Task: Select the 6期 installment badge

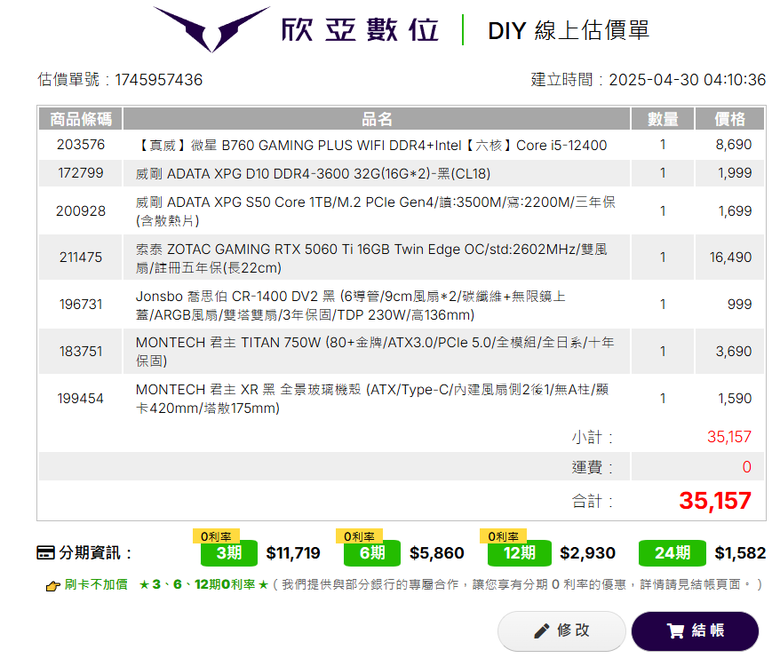Action: 372,553
